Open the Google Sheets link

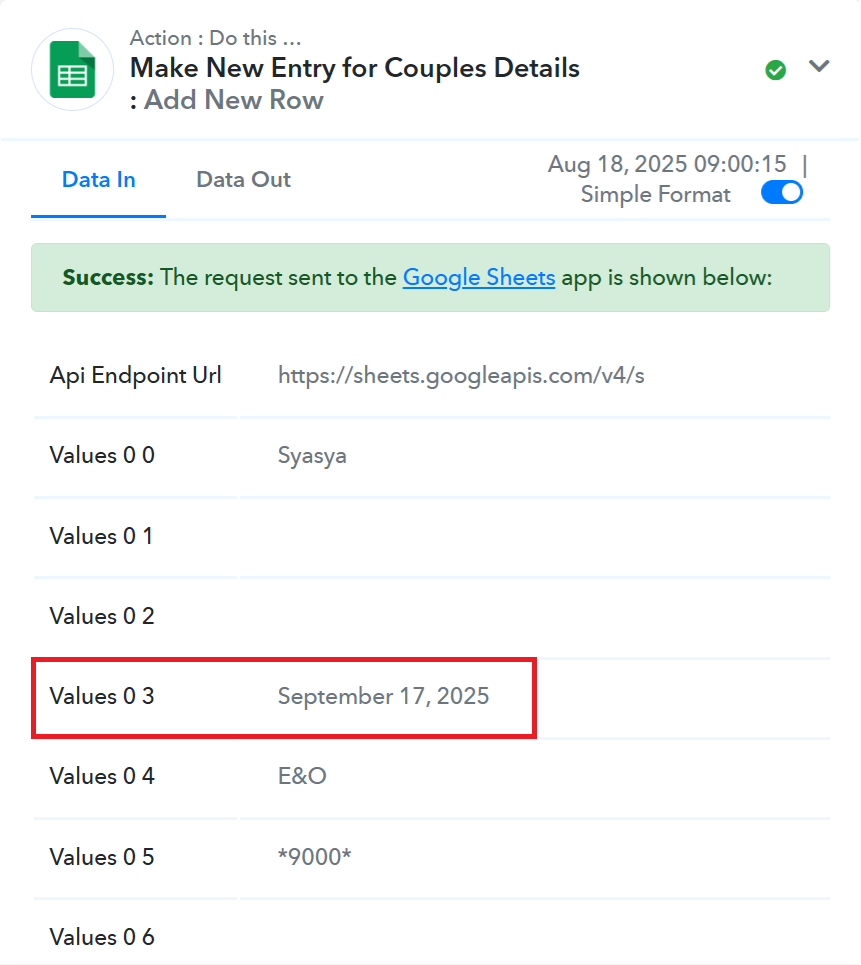[479, 278]
